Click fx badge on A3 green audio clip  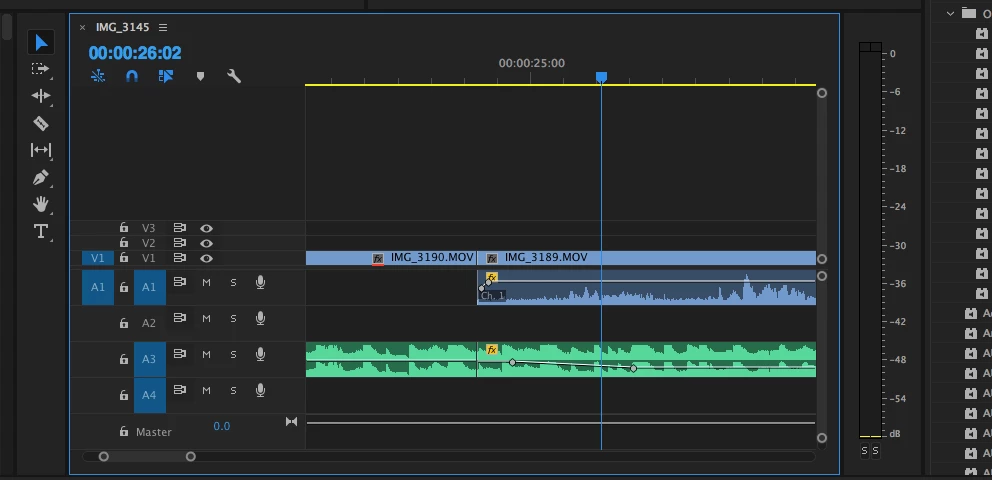pos(492,350)
